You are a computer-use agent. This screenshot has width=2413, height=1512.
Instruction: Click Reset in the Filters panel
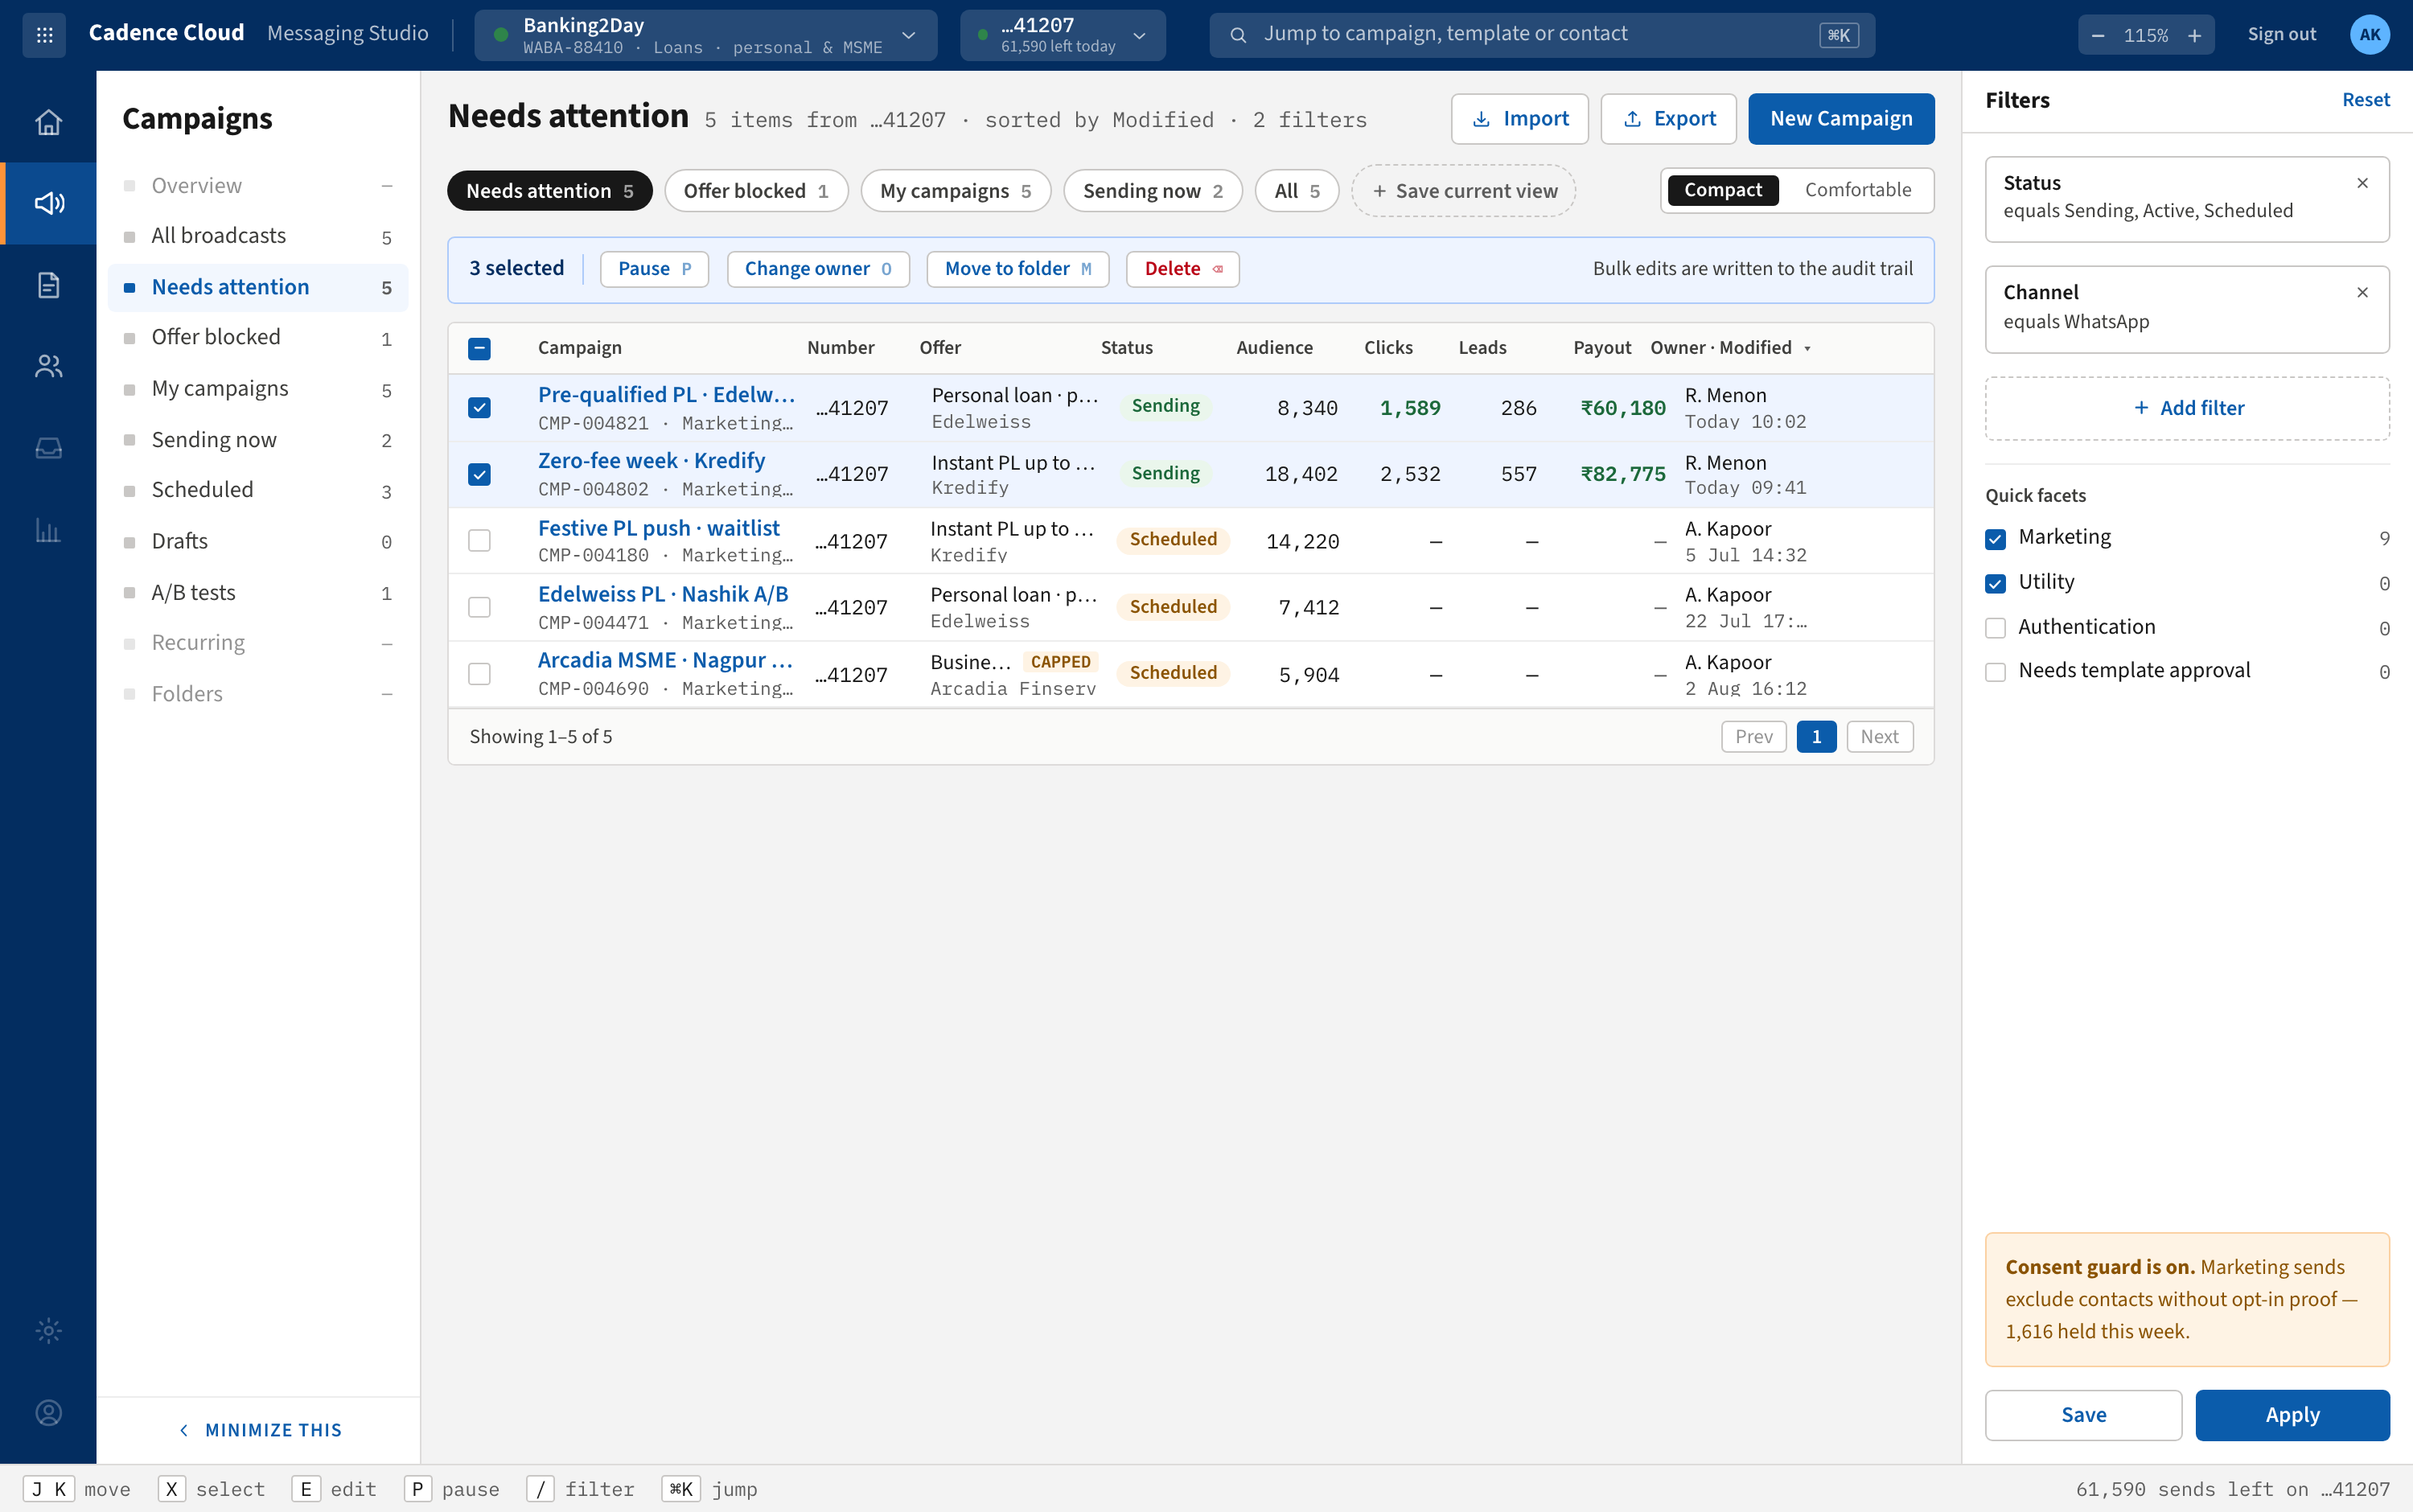point(2365,100)
